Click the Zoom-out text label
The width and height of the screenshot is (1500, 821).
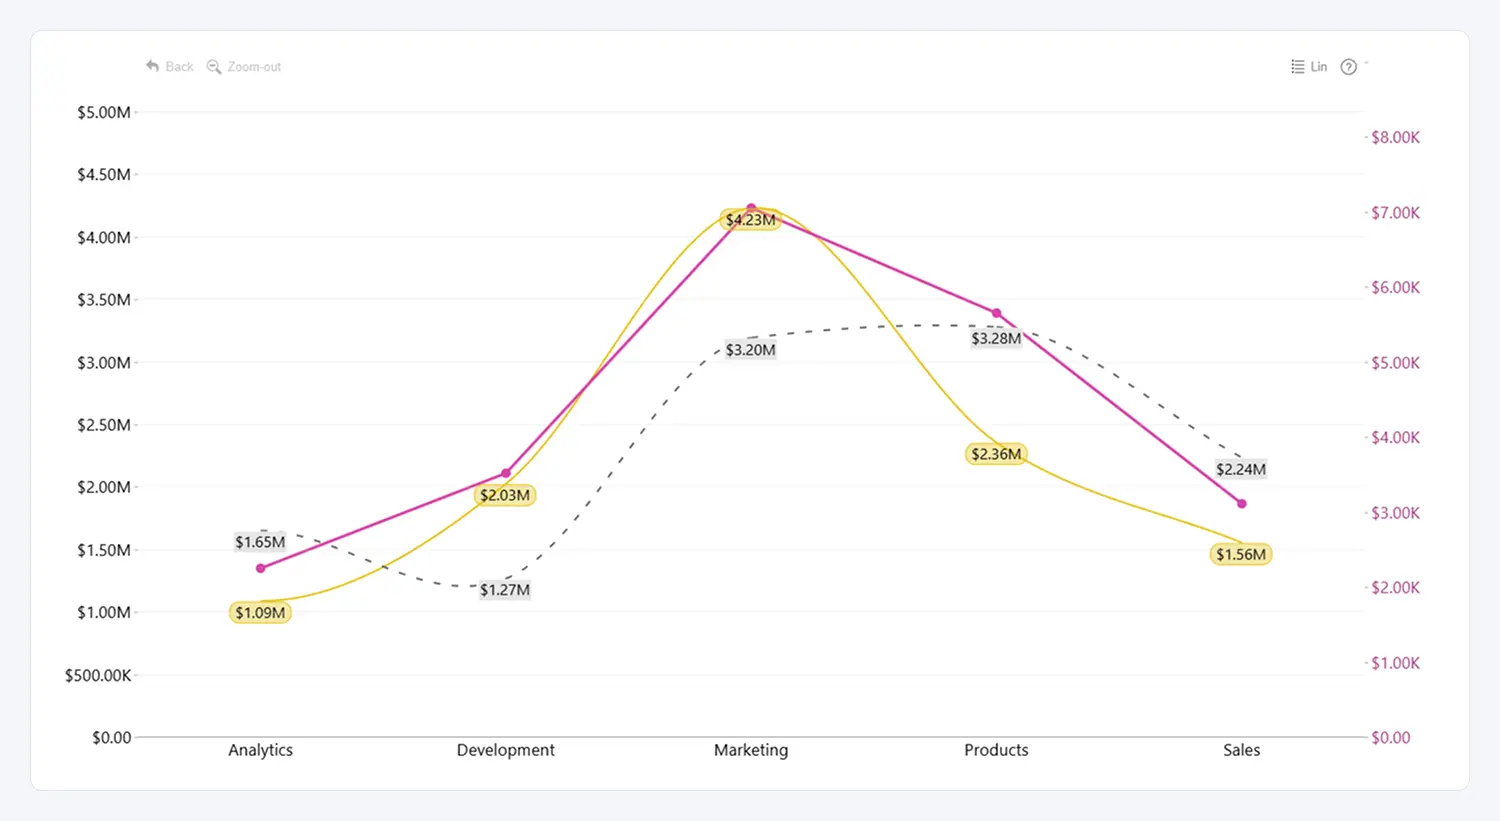click(x=254, y=67)
